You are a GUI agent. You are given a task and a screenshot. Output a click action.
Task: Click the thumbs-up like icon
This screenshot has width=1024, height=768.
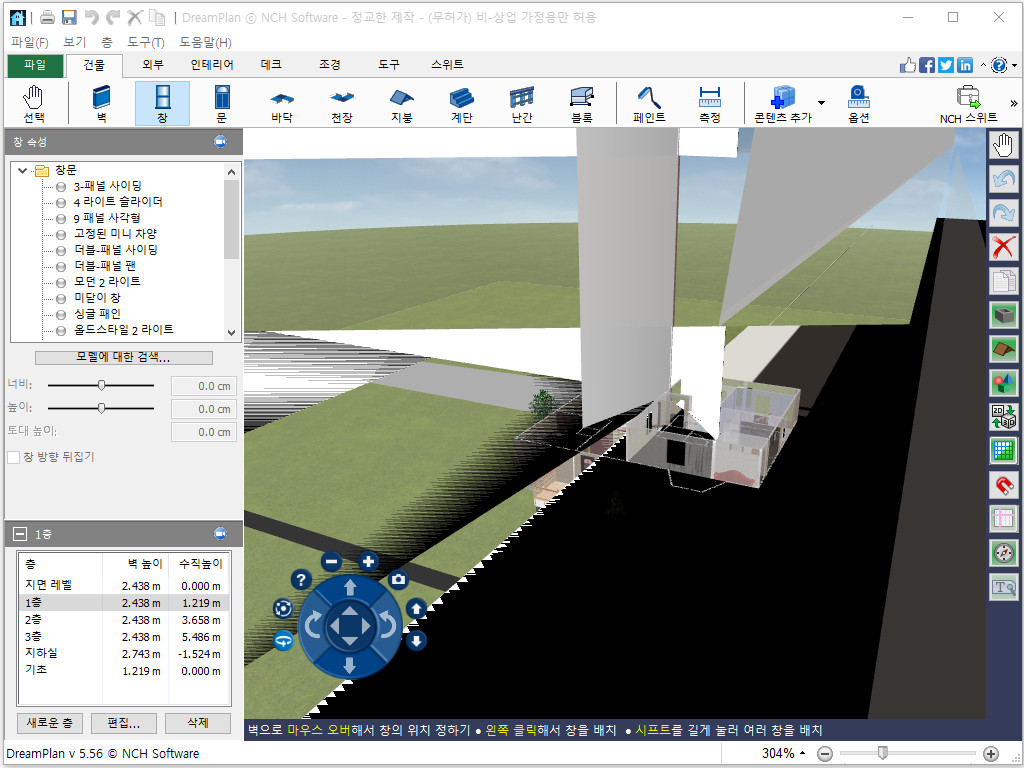coord(908,65)
